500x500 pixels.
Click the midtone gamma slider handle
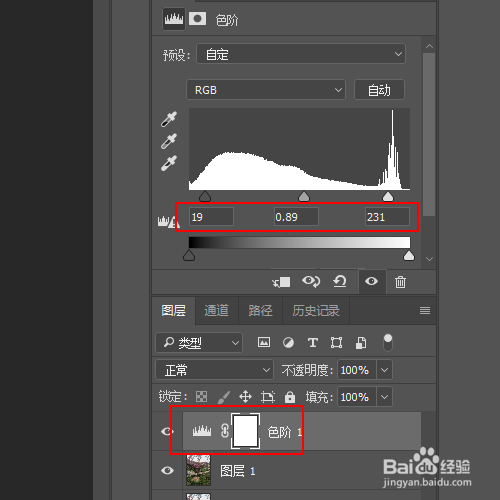click(304, 196)
